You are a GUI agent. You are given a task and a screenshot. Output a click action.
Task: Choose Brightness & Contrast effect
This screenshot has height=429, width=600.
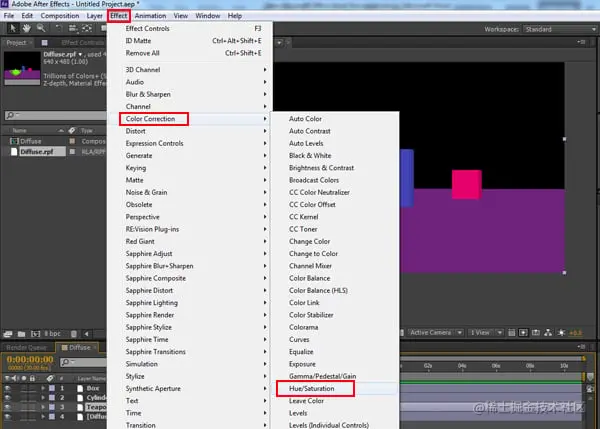pyautogui.click(x=335, y=168)
